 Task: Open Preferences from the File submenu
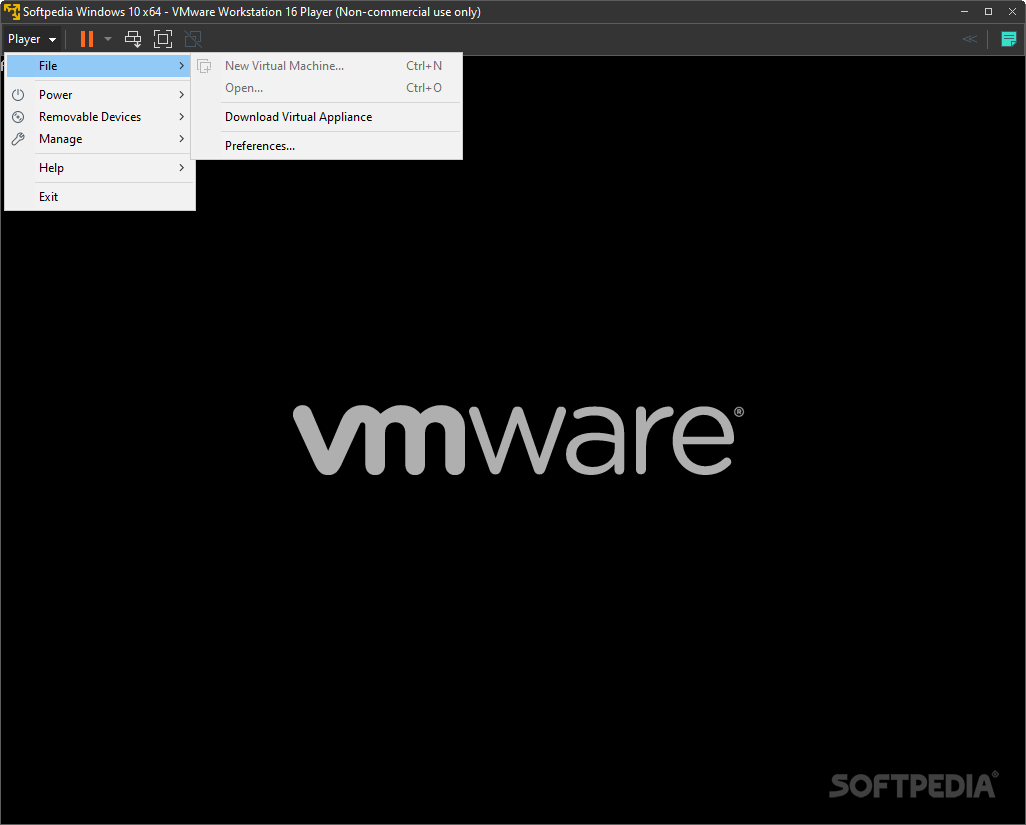pyautogui.click(x=259, y=145)
